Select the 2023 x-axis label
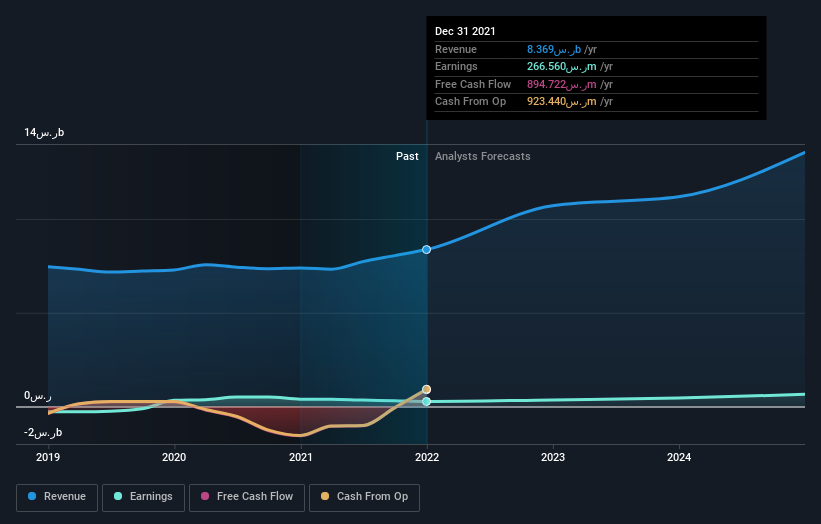 click(x=553, y=457)
